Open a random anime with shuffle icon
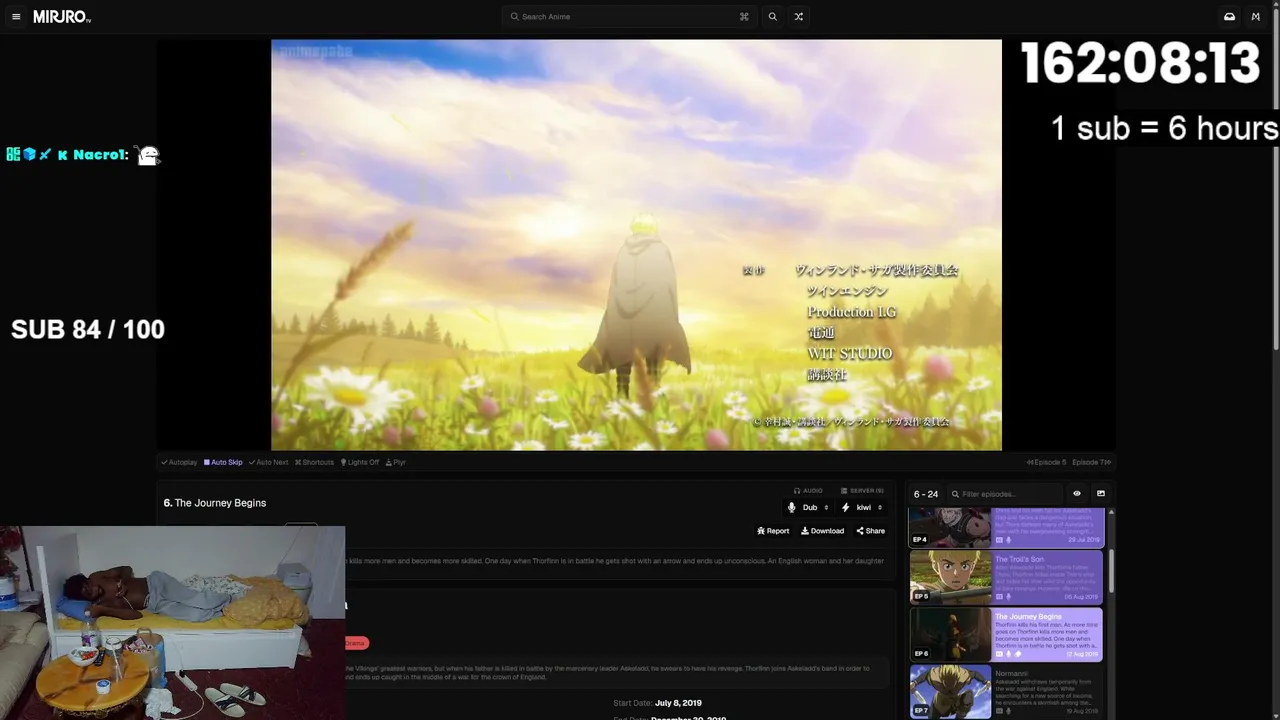1280x720 pixels. 798,17
